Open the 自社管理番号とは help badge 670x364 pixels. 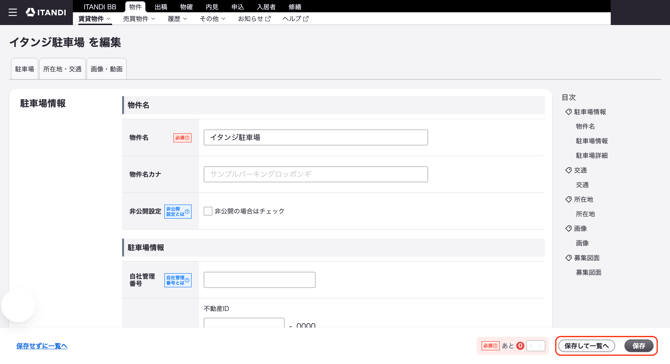(x=178, y=280)
